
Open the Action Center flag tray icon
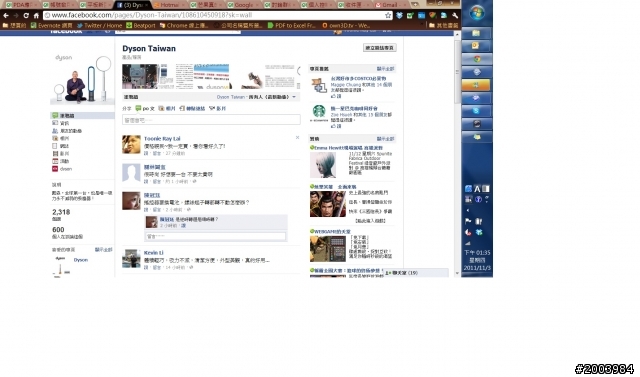[x=468, y=221]
